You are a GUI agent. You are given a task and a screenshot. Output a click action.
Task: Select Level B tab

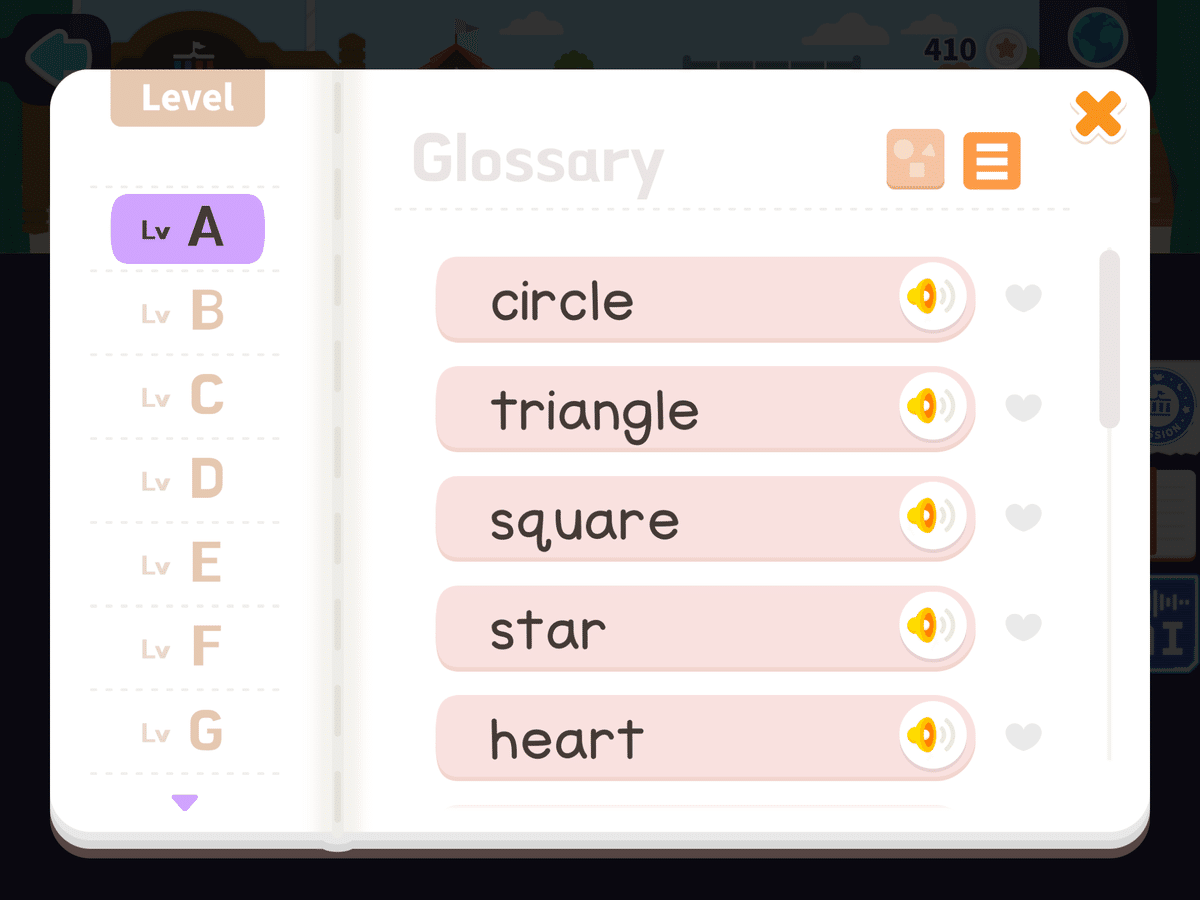pyautogui.click(x=185, y=312)
